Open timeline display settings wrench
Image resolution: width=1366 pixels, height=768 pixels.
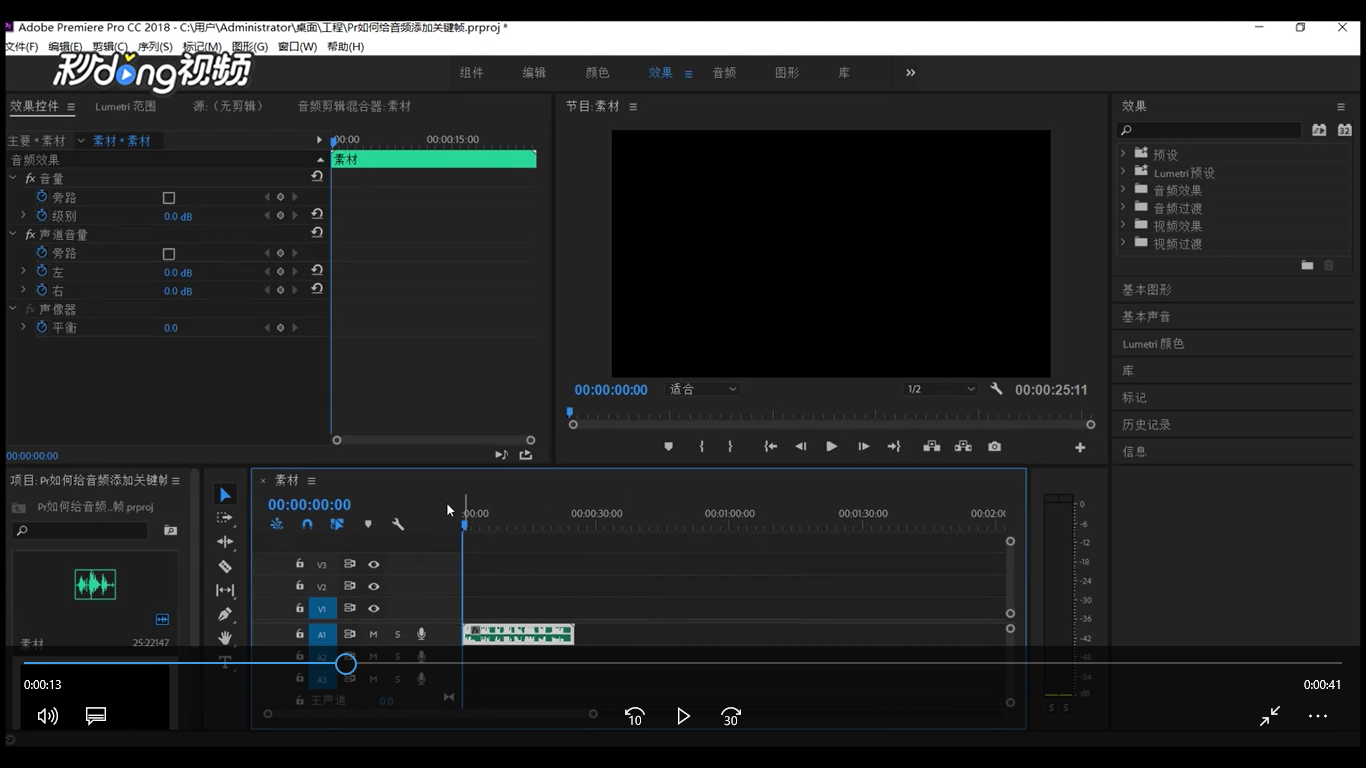click(x=398, y=524)
